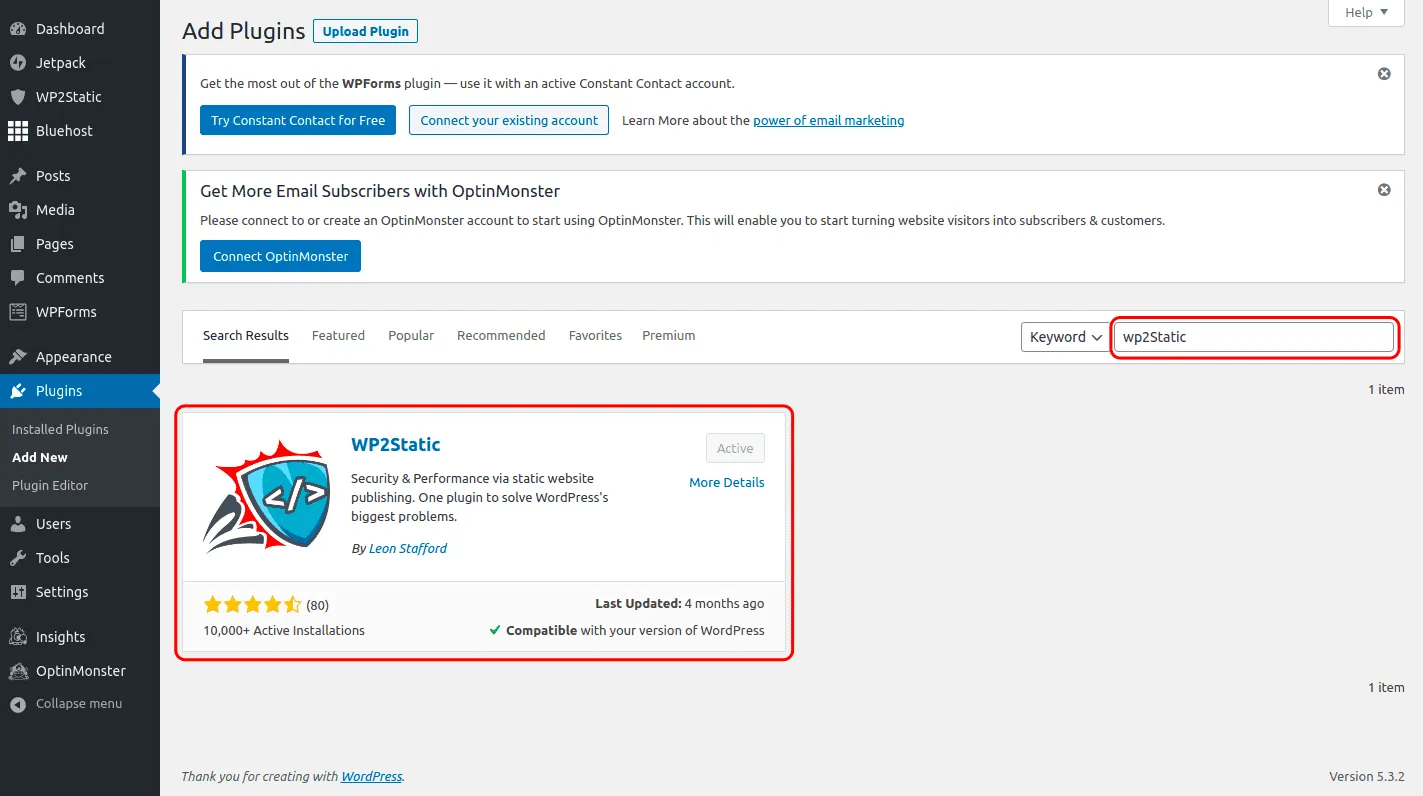Image resolution: width=1423 pixels, height=796 pixels.
Task: Click the WP2Static shield icon in sidebar
Action: pos(18,97)
